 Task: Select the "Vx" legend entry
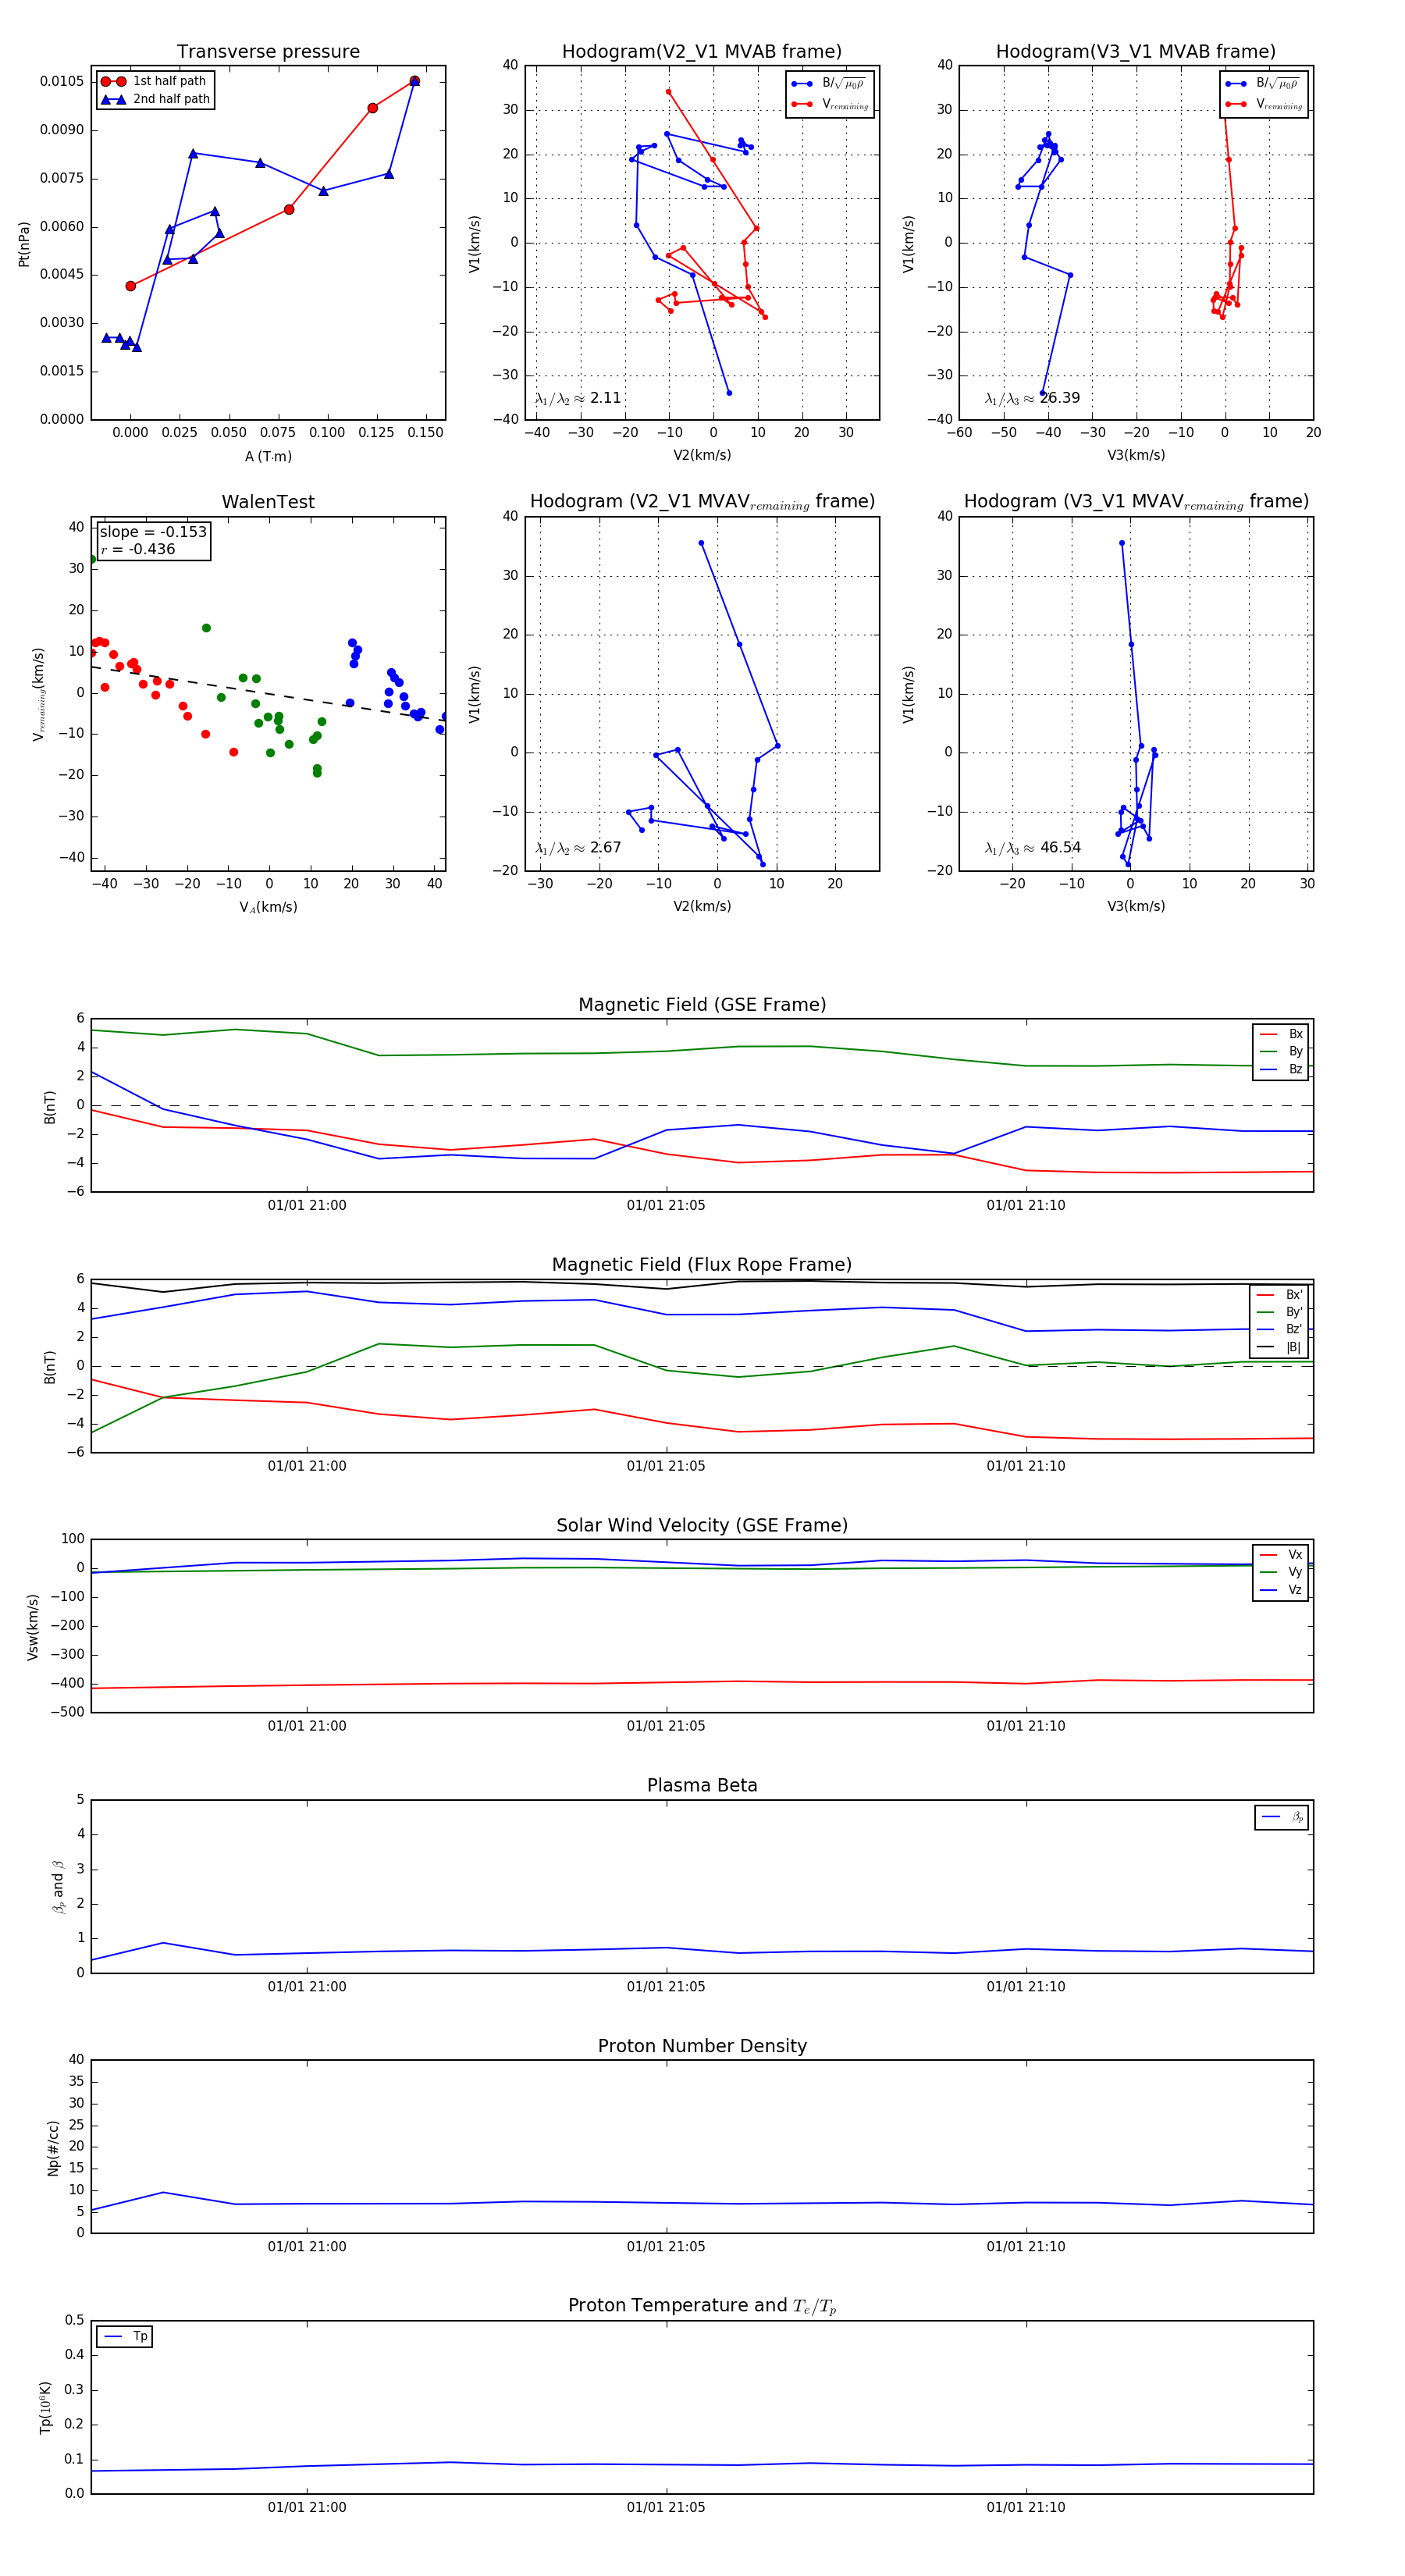[x=1281, y=1555]
